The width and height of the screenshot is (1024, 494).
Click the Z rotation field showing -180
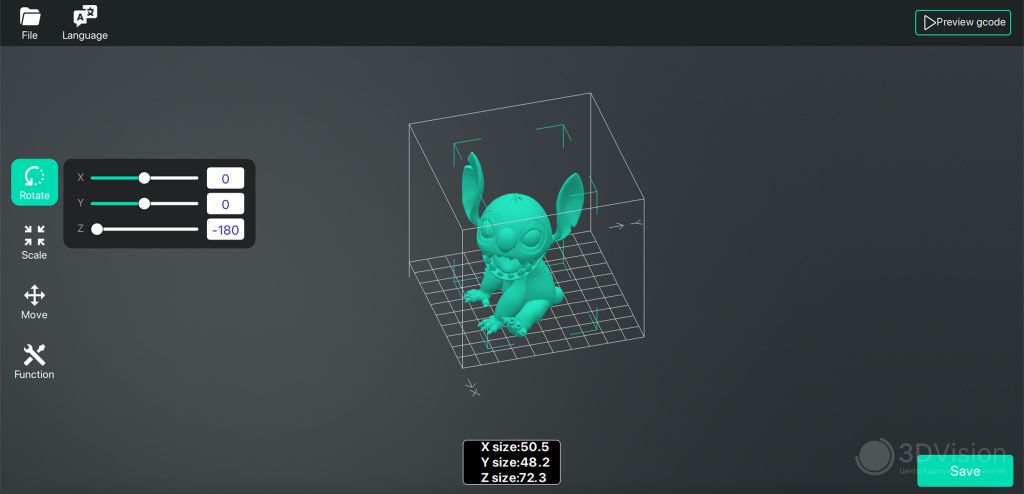pyautogui.click(x=225, y=229)
